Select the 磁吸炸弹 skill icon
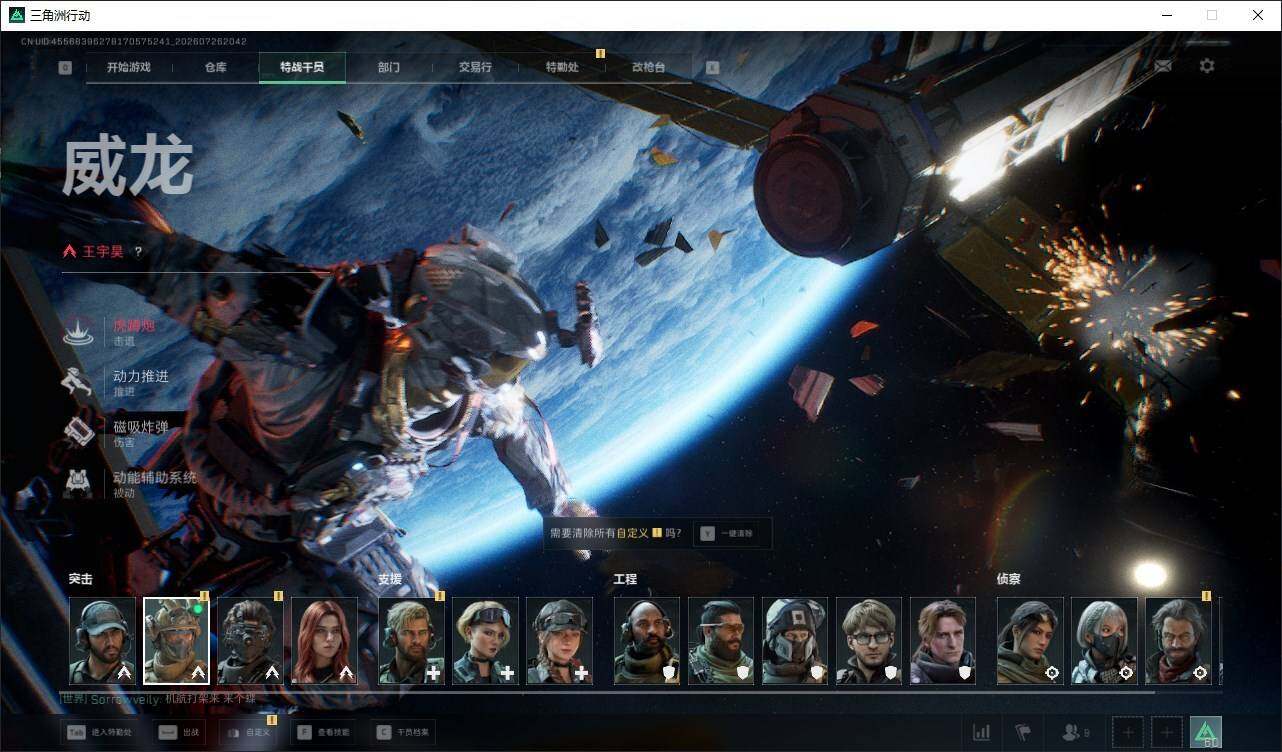Viewport: 1282px width, 752px height. tap(79, 433)
